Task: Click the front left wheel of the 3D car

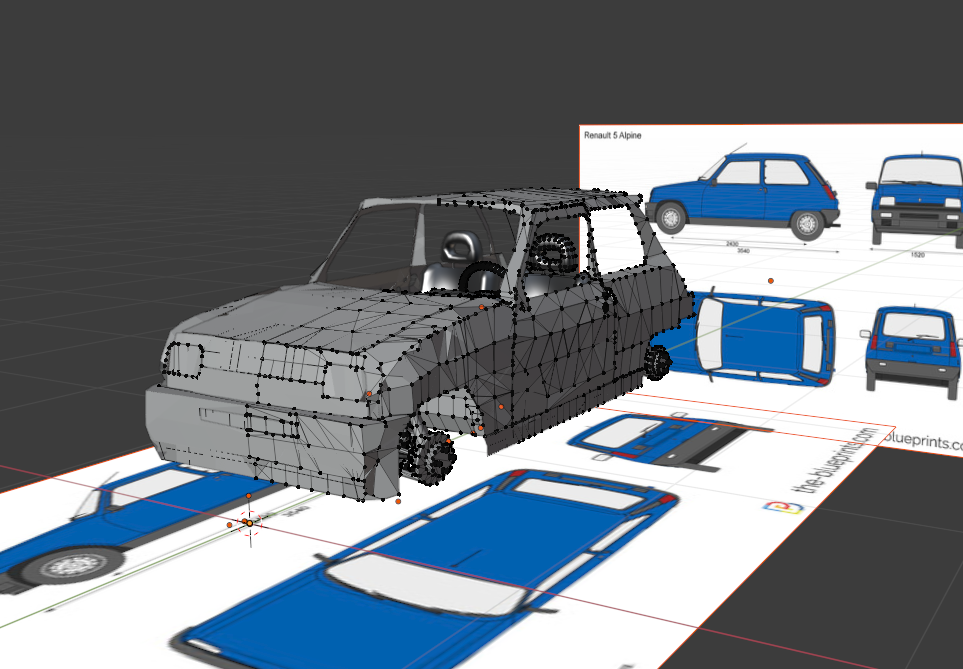Action: pyautogui.click(x=430, y=455)
